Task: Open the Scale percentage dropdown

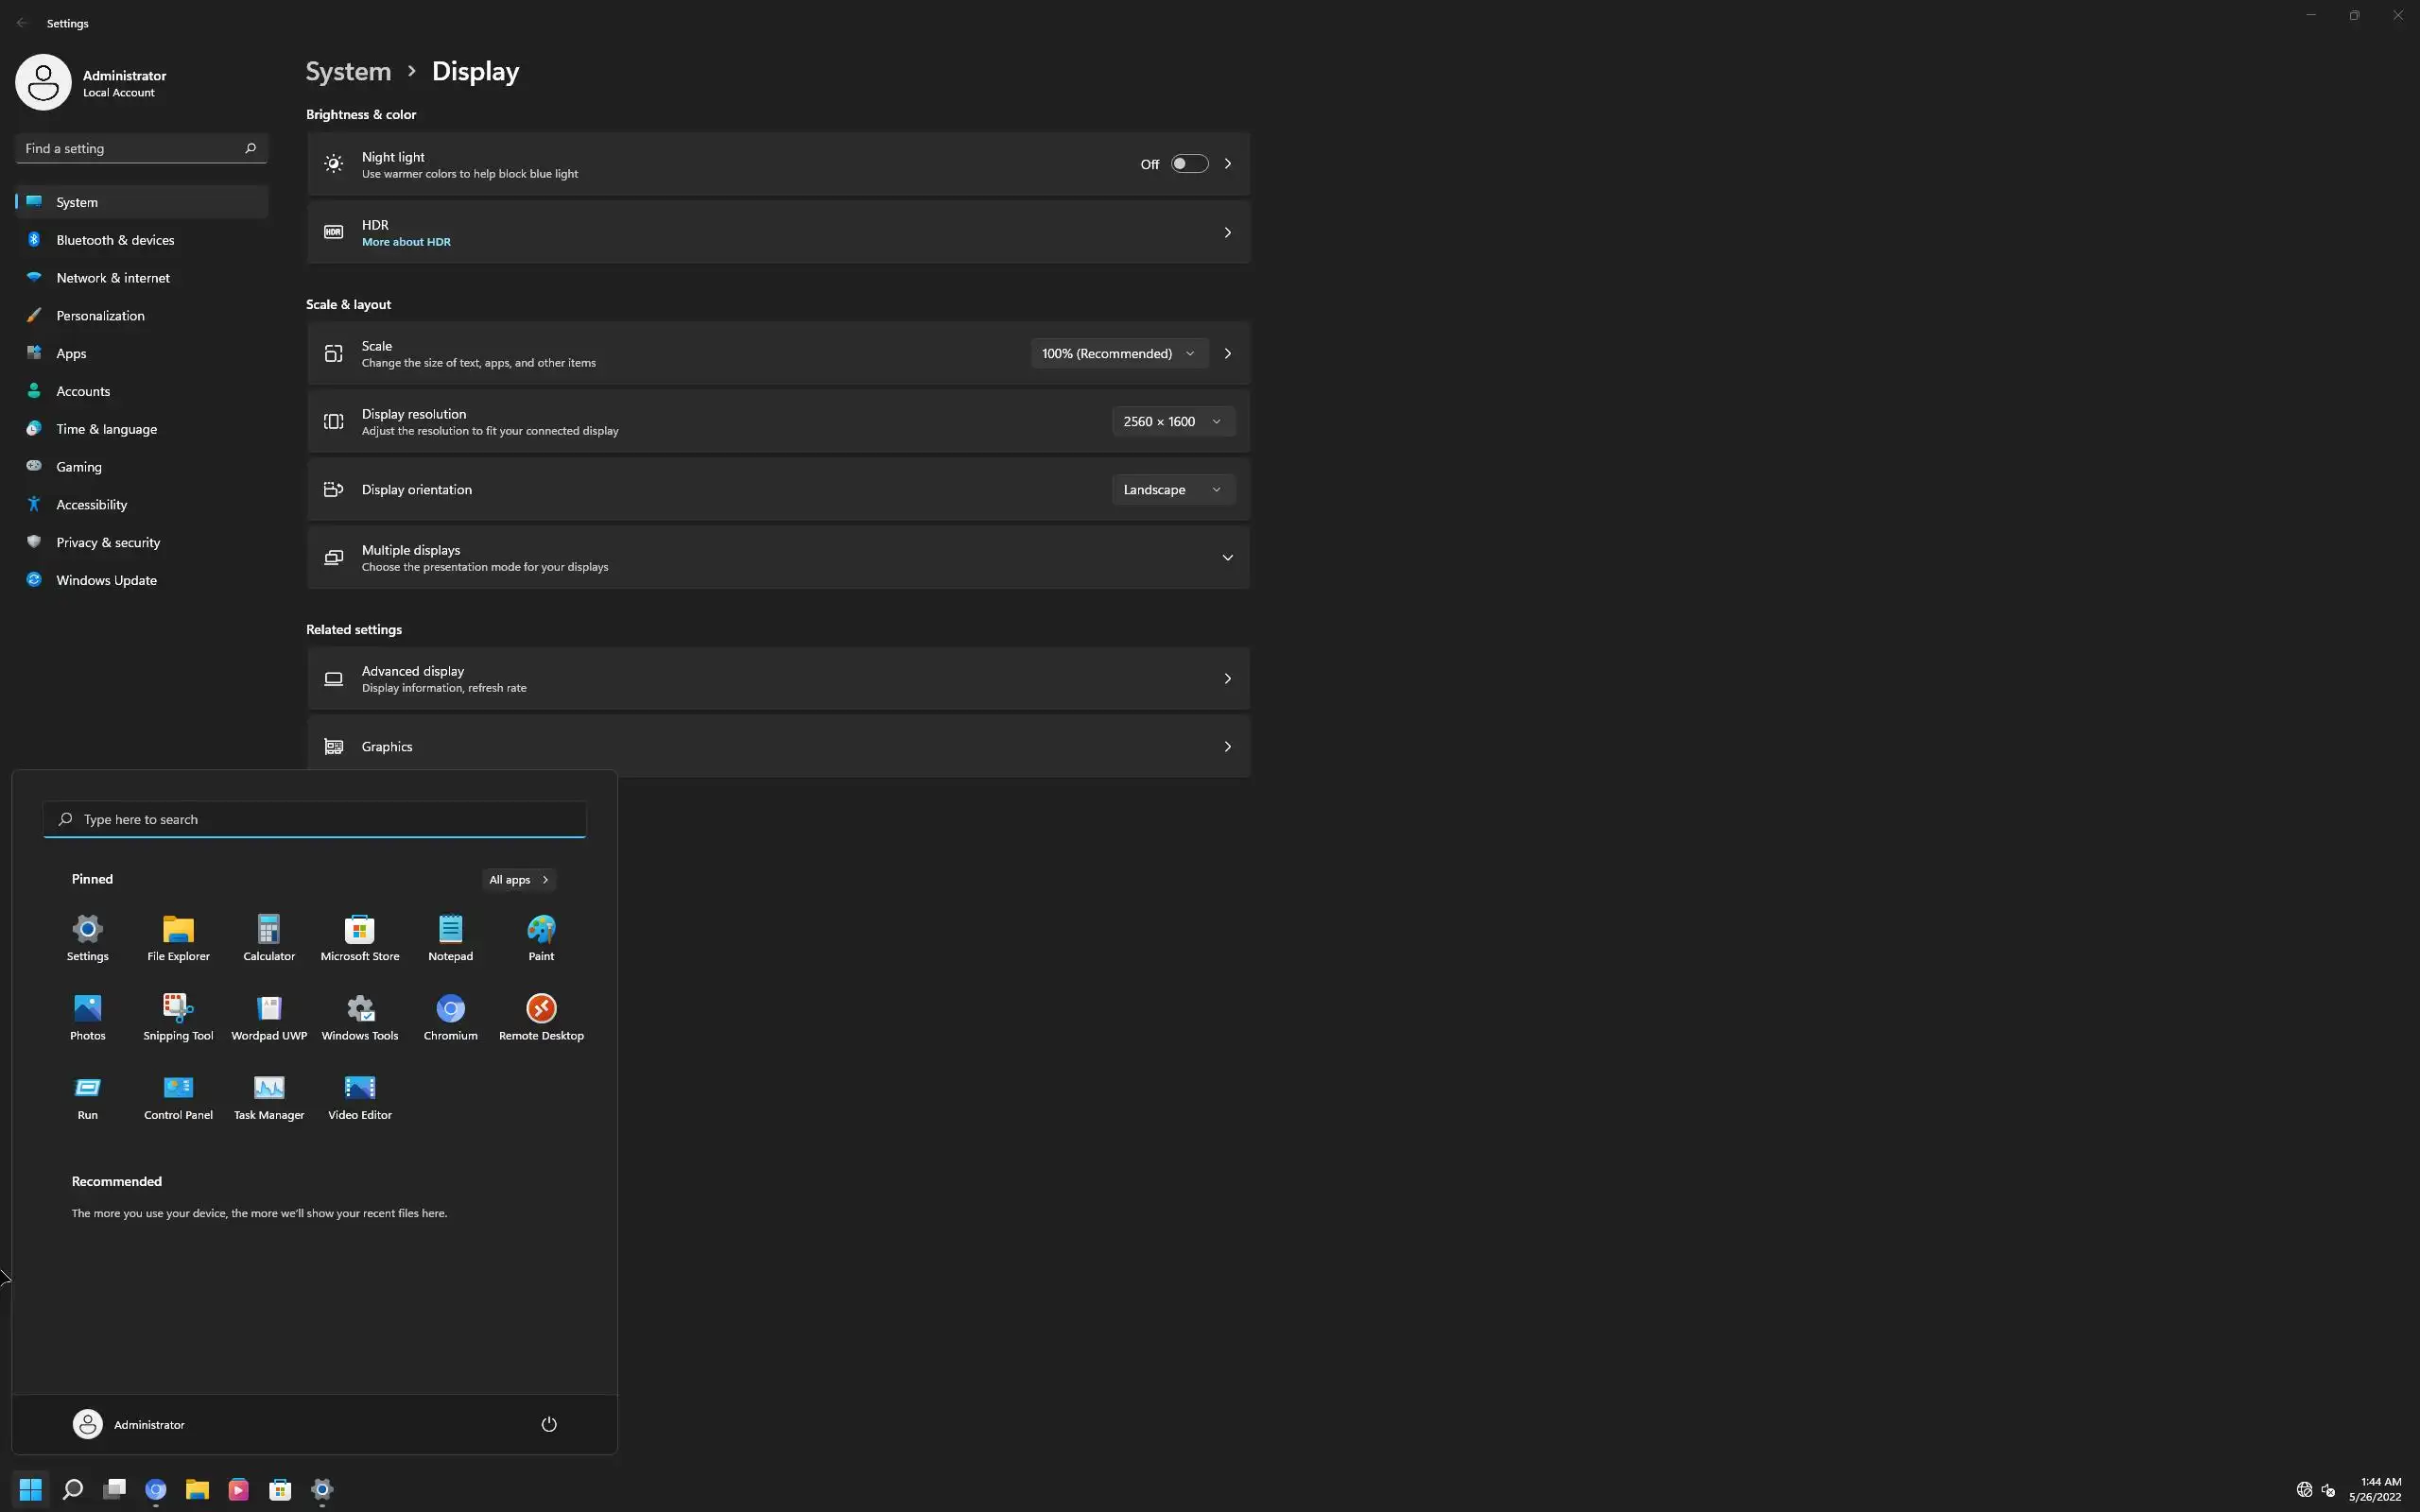Action: point(1118,353)
